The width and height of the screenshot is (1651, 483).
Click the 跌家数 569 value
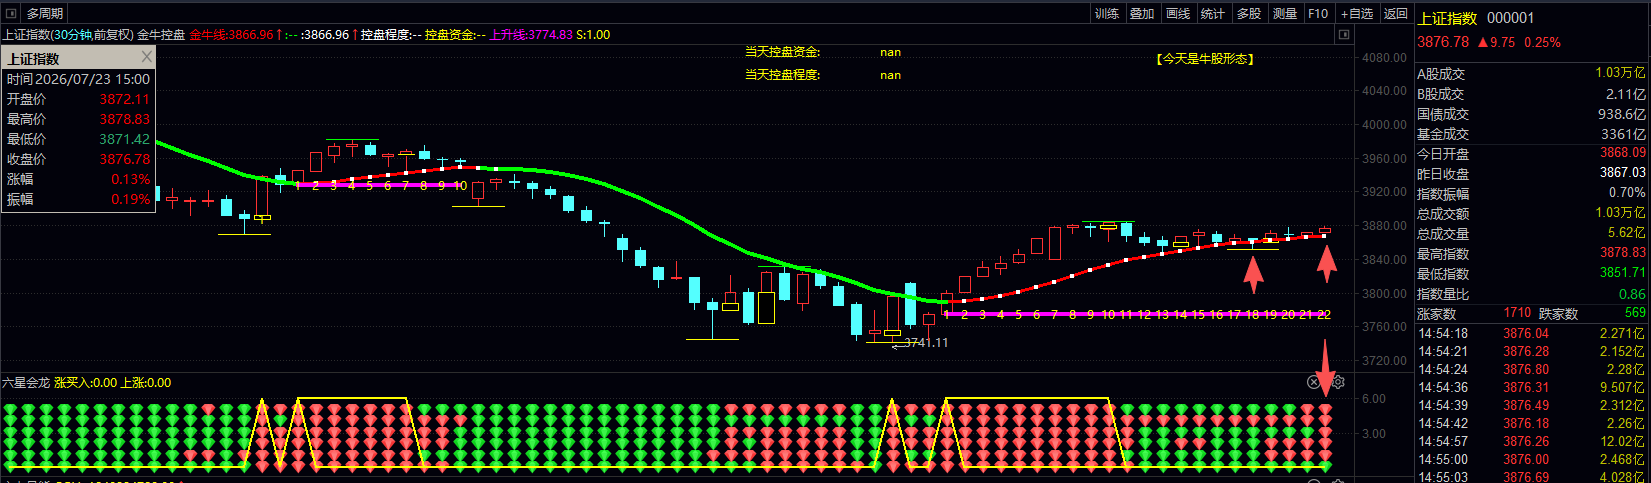click(1635, 313)
